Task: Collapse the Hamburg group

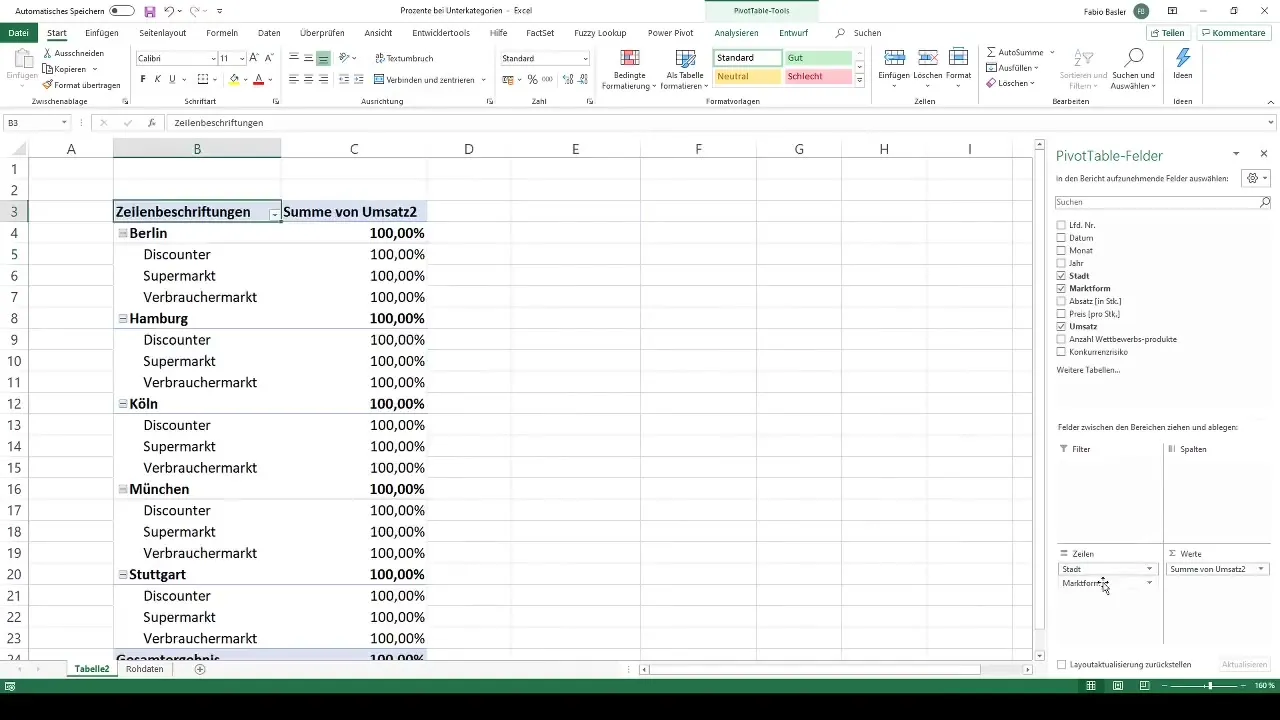Action: (x=122, y=319)
